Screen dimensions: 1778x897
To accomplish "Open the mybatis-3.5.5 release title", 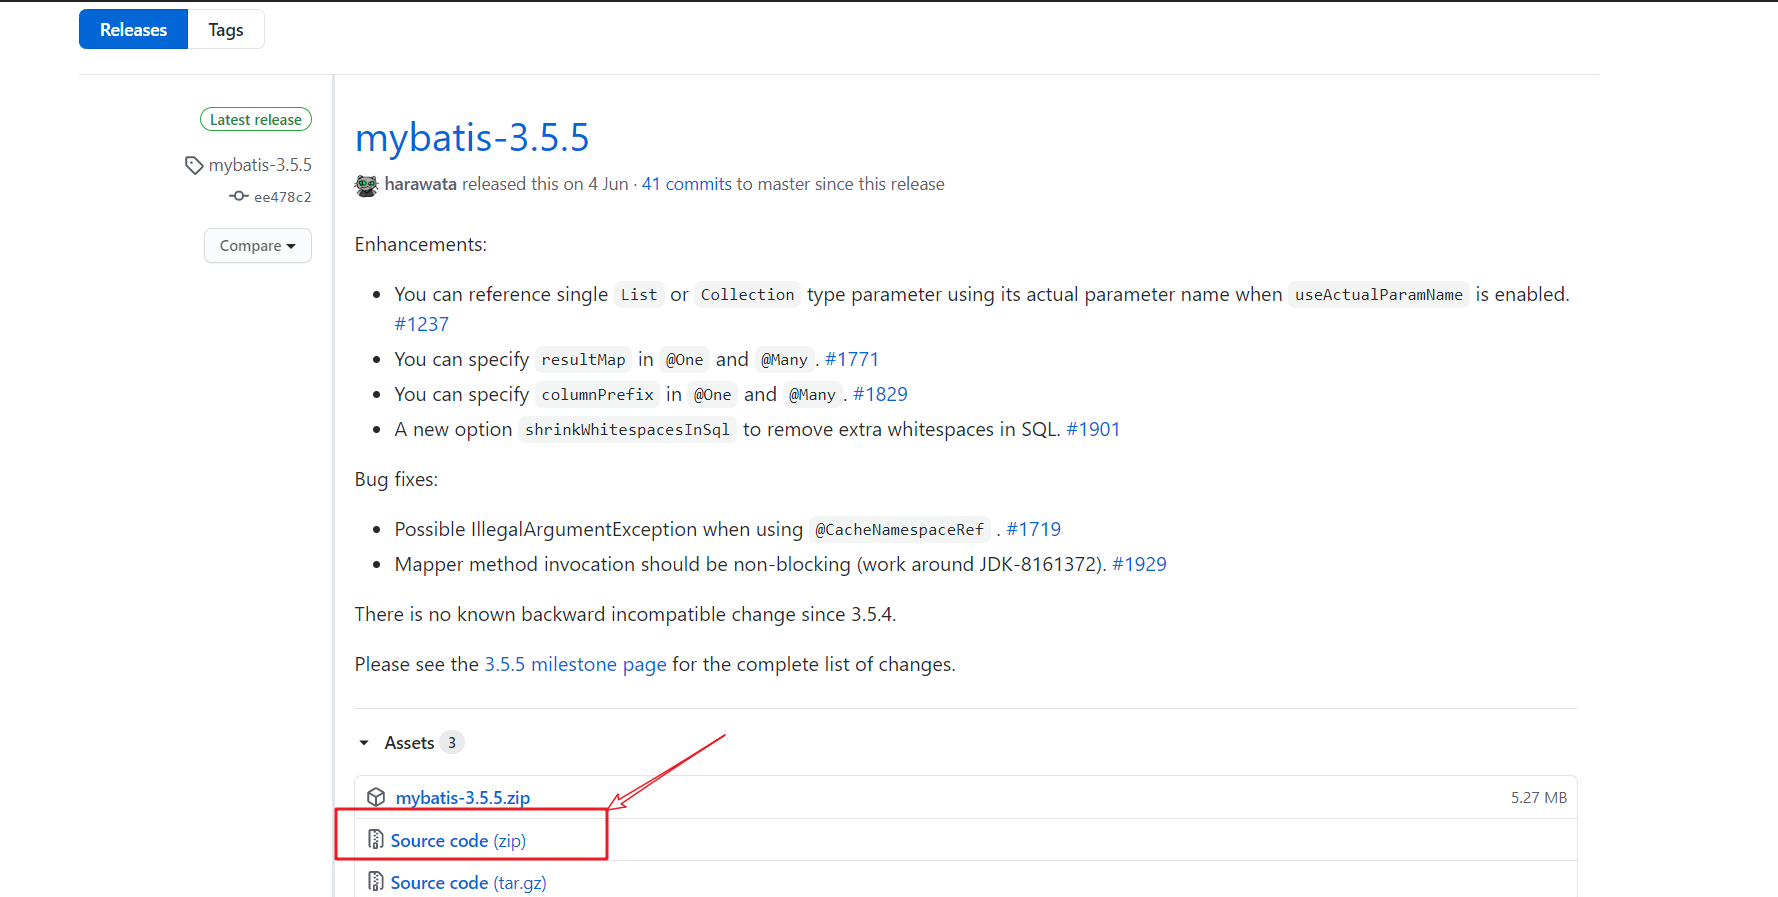I will (472, 137).
